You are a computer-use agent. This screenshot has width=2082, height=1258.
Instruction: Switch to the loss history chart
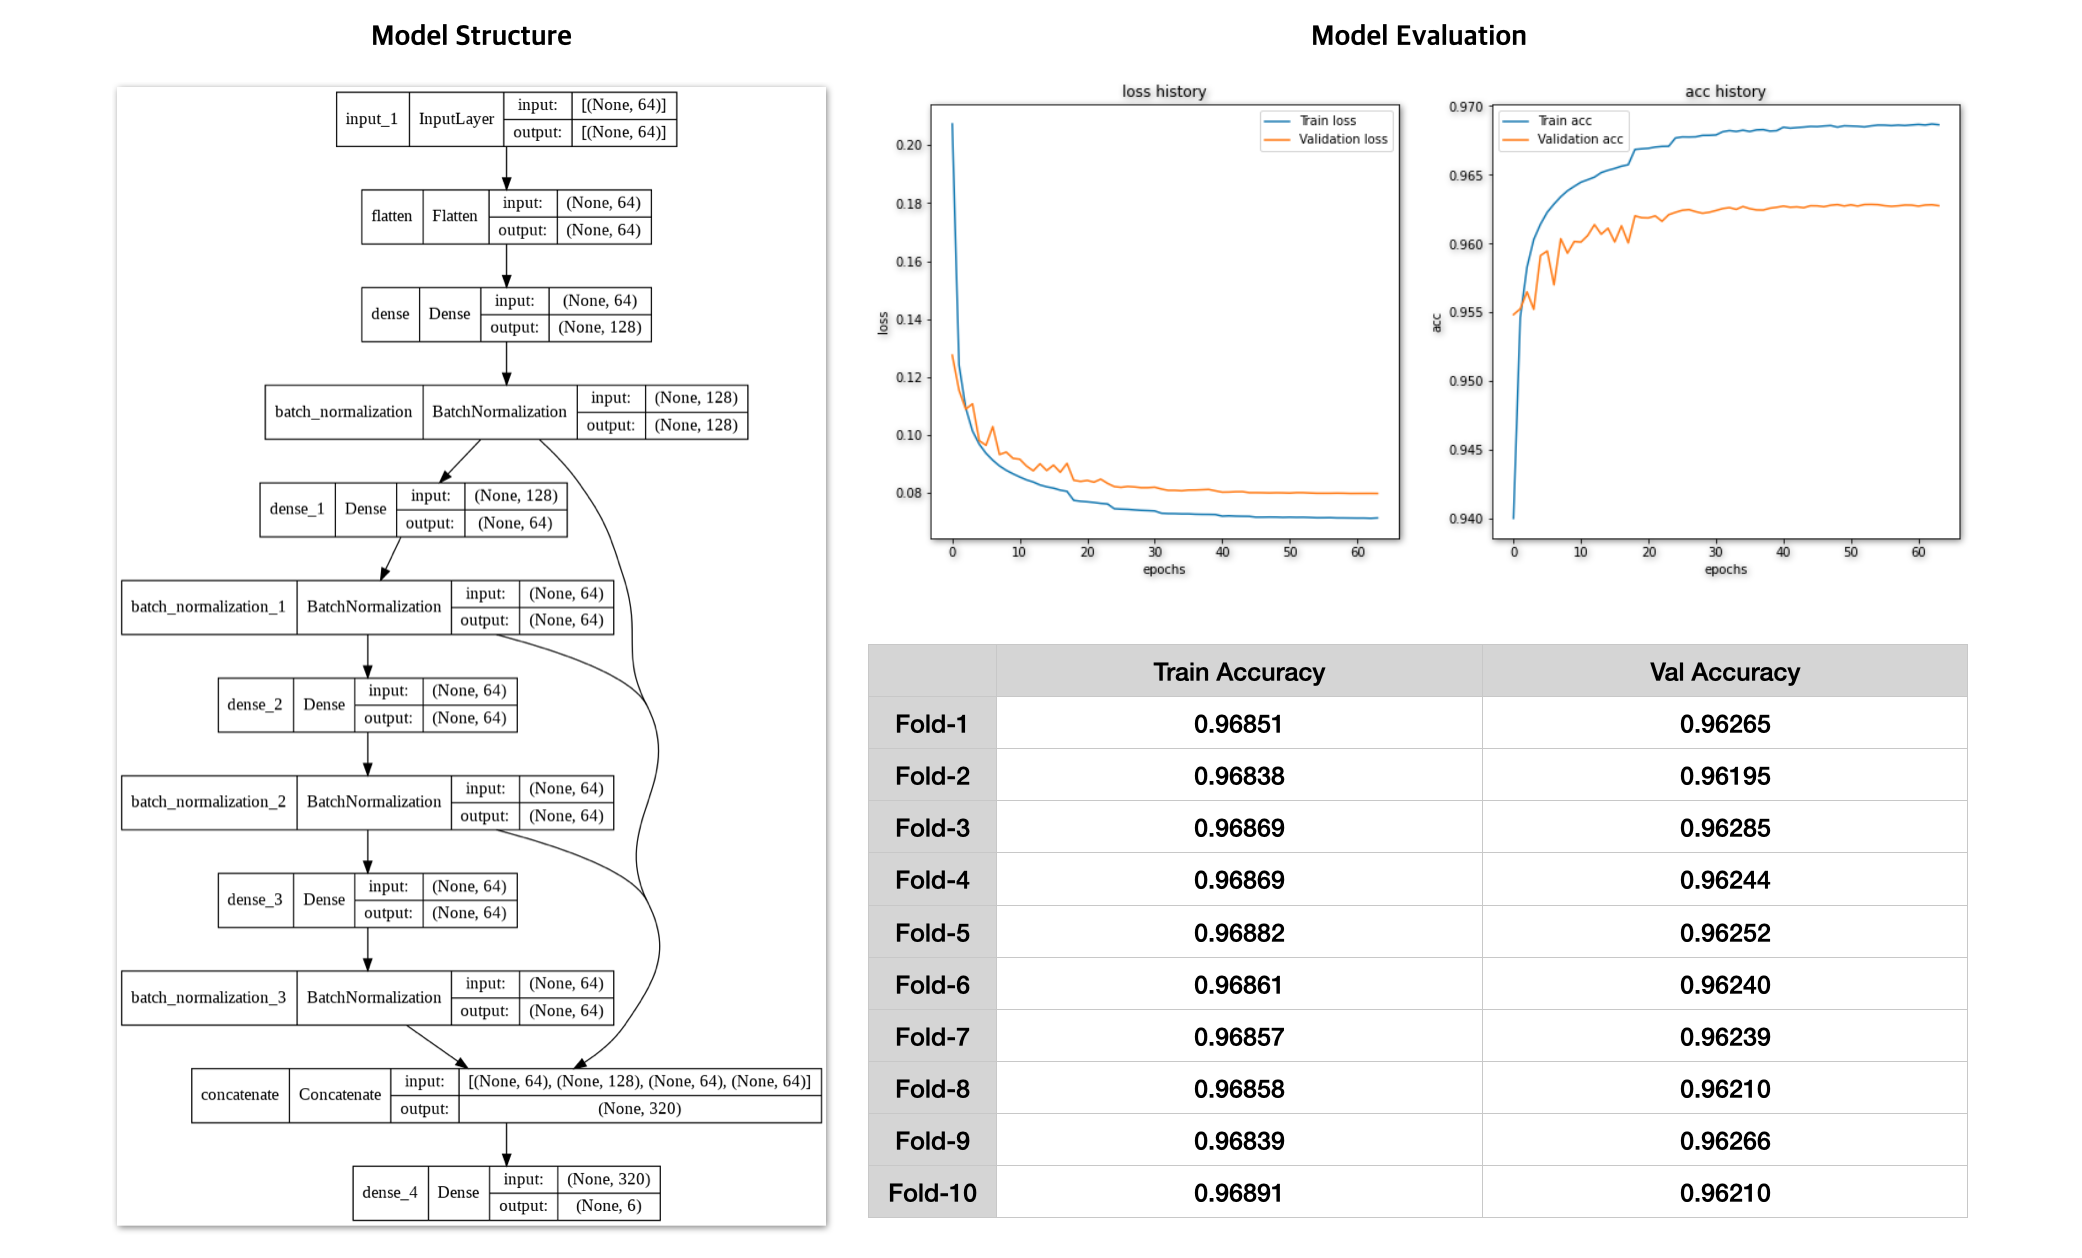click(x=1163, y=91)
